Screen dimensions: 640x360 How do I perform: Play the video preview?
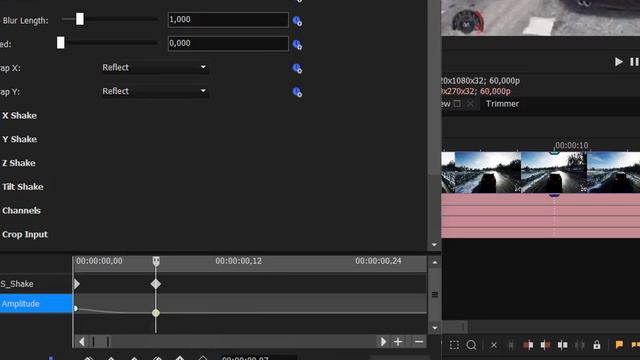(x=618, y=62)
